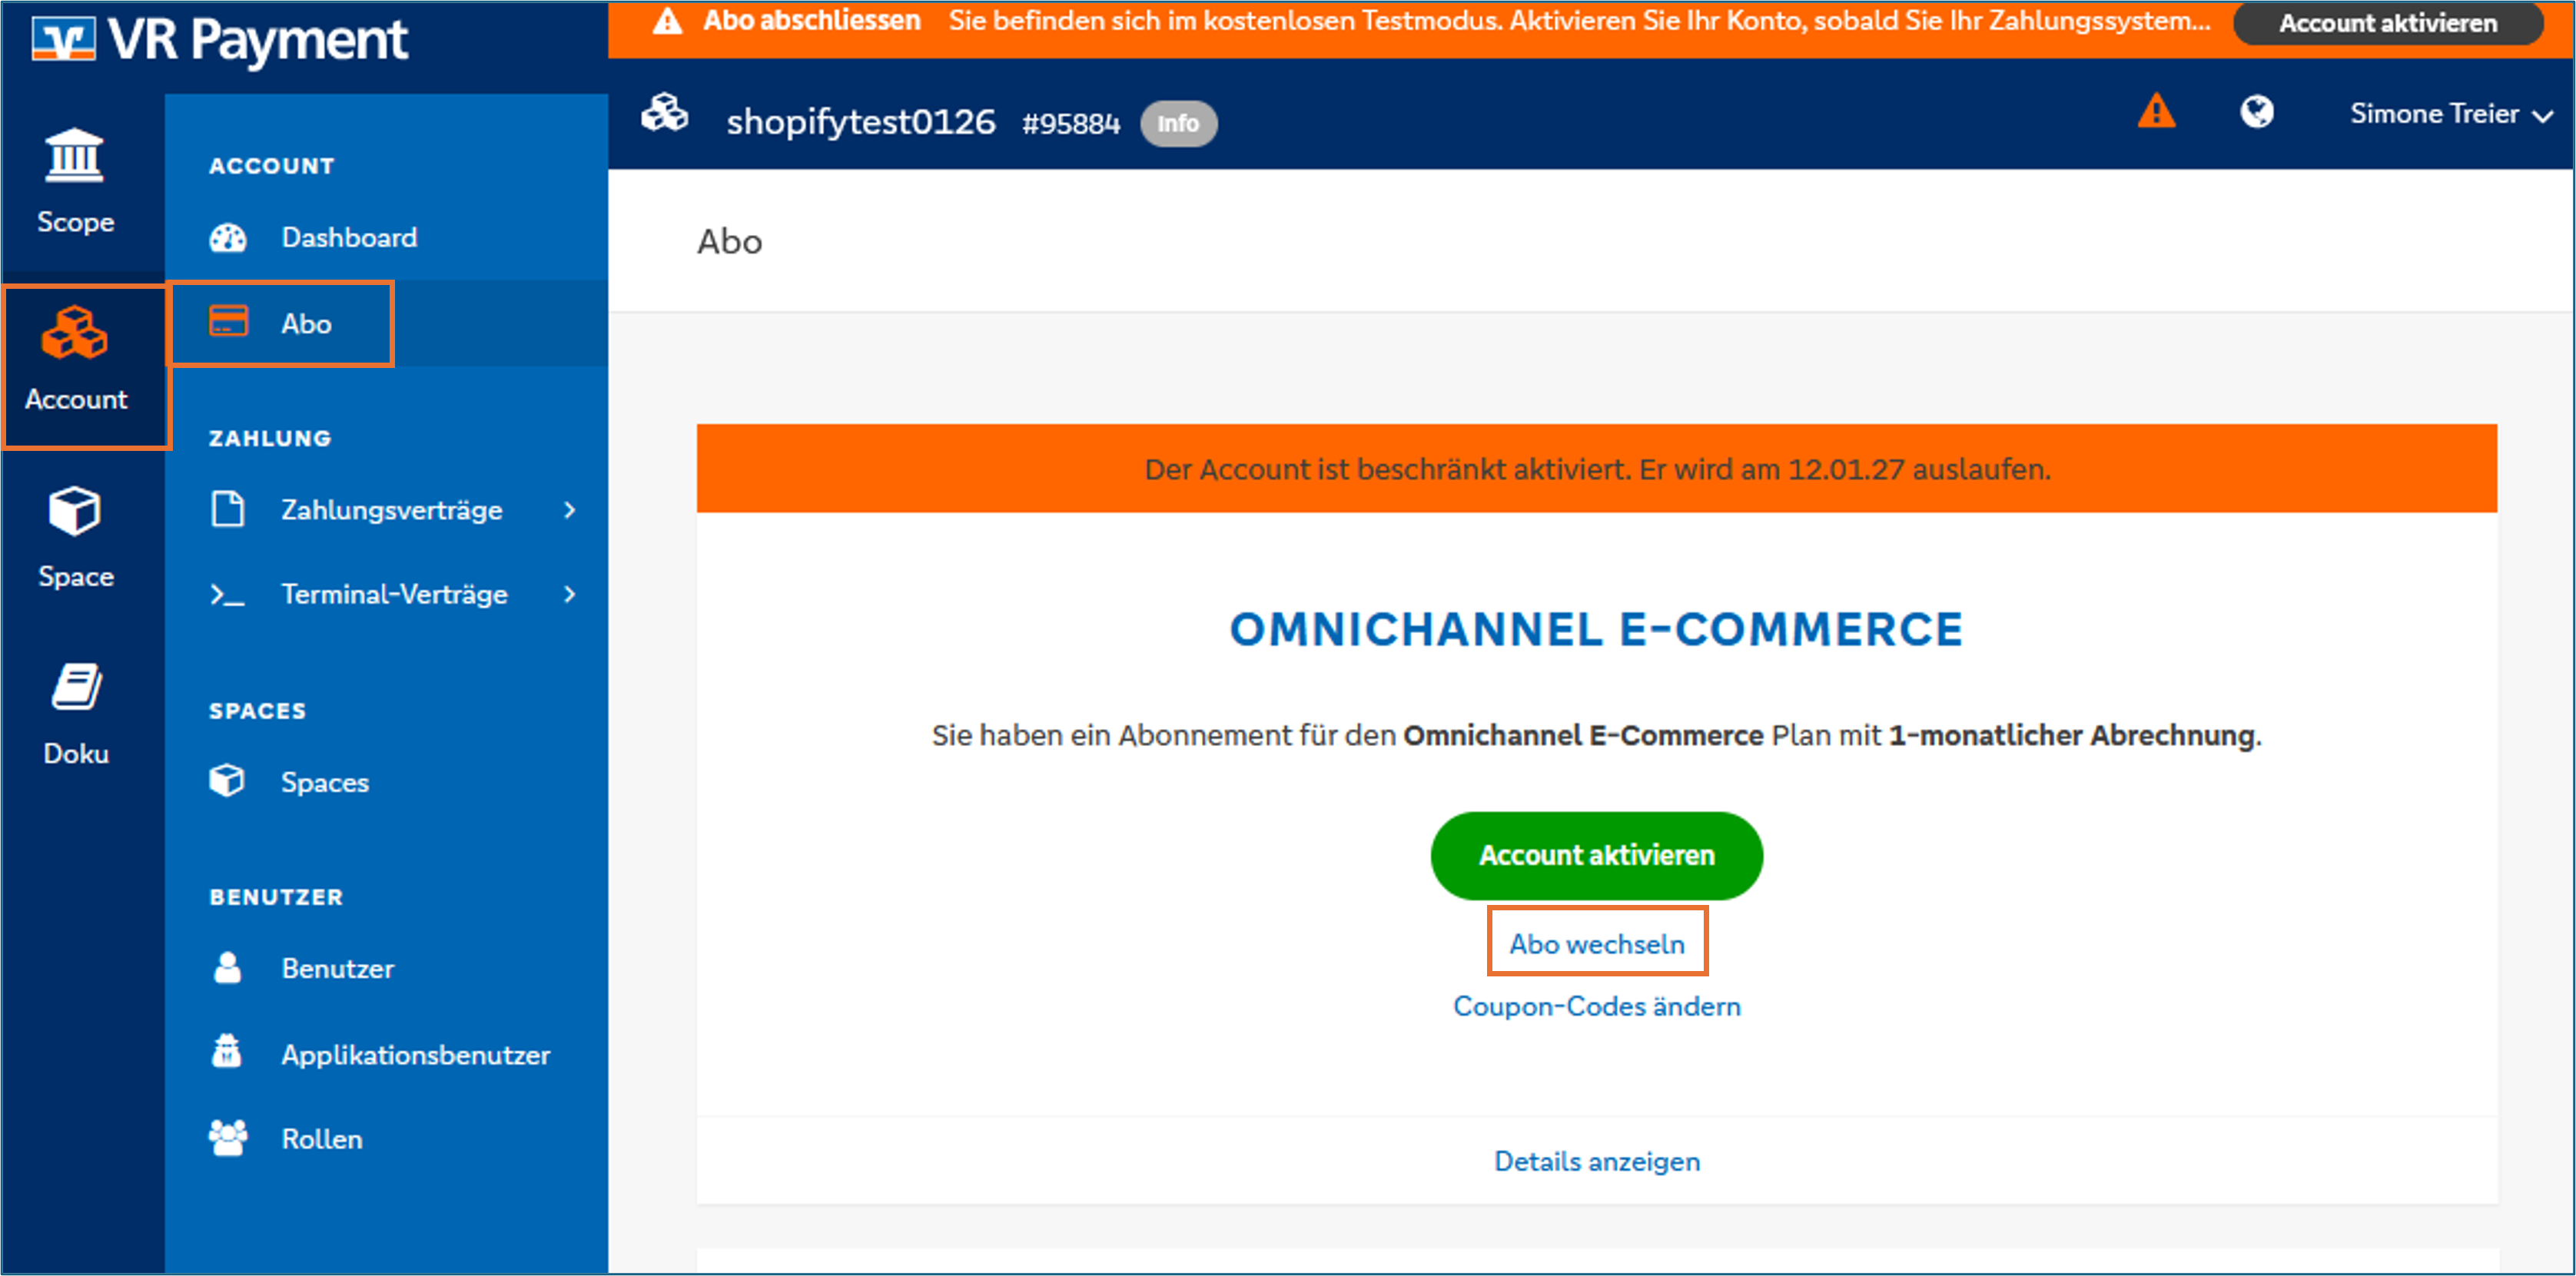2576x1276 pixels.
Task: Click the Rollen group icon
Action: point(228,1137)
